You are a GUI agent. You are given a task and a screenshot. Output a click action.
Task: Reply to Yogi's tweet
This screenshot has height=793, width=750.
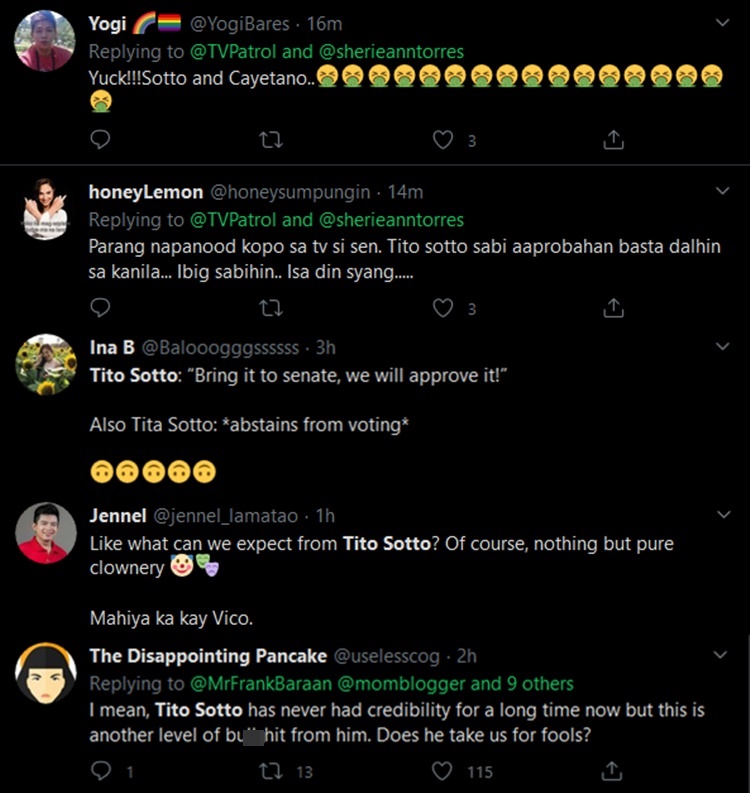pyautogui.click(x=100, y=140)
